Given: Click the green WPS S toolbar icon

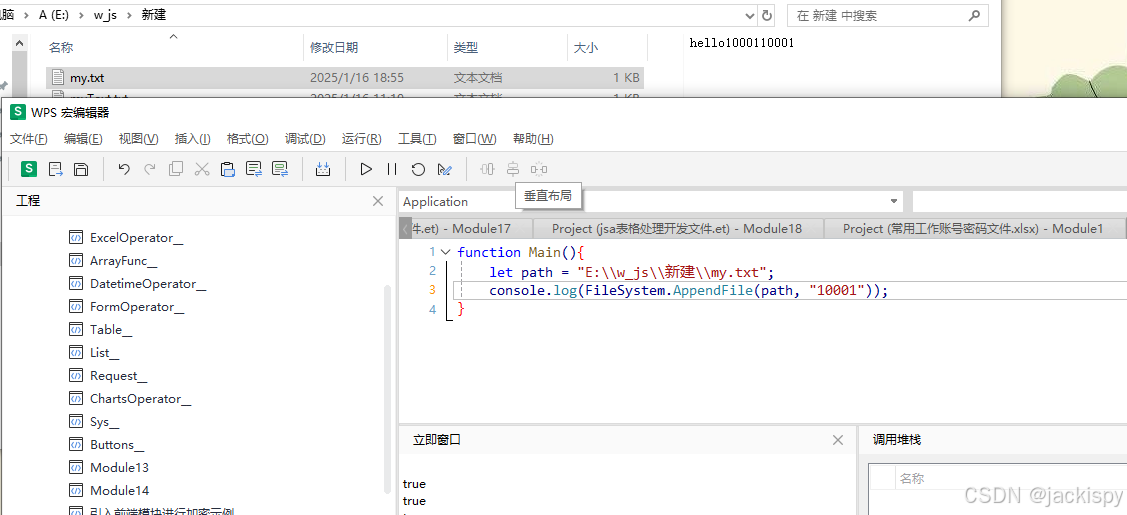Looking at the screenshot, I should click(29, 169).
